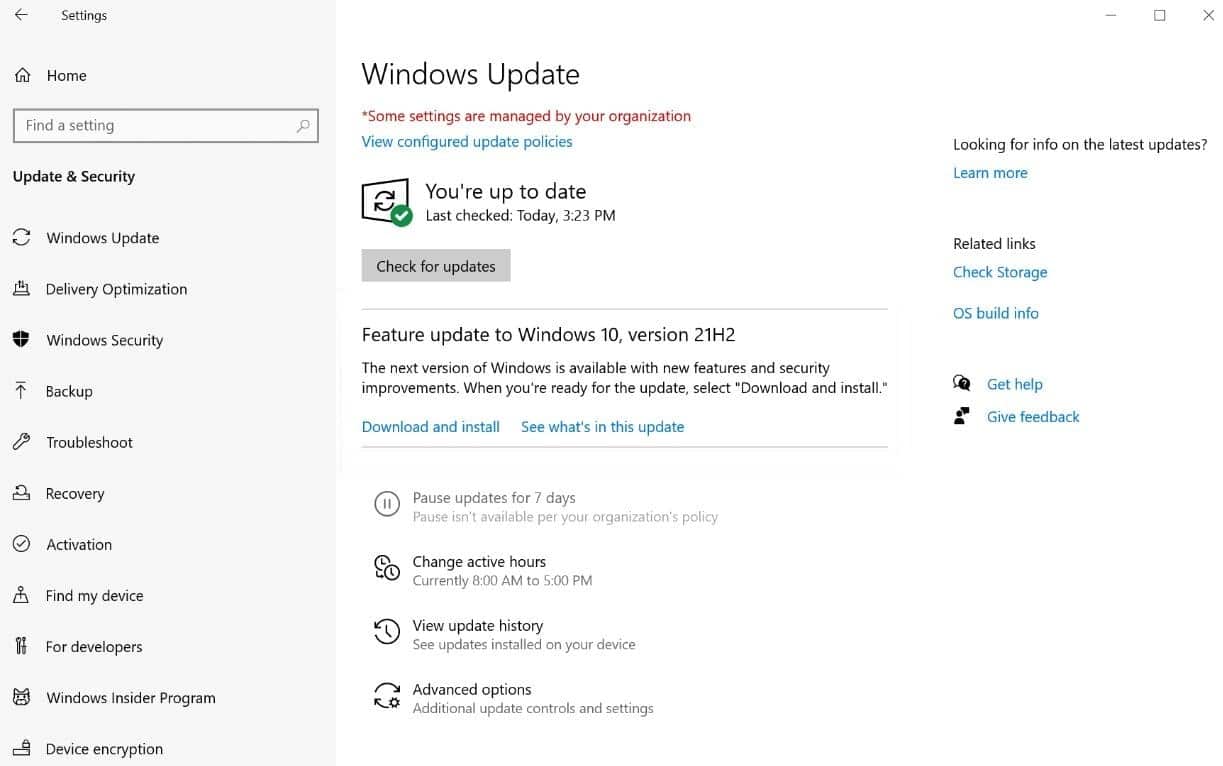Click the Check for updates button
1223x766 pixels.
(x=436, y=266)
